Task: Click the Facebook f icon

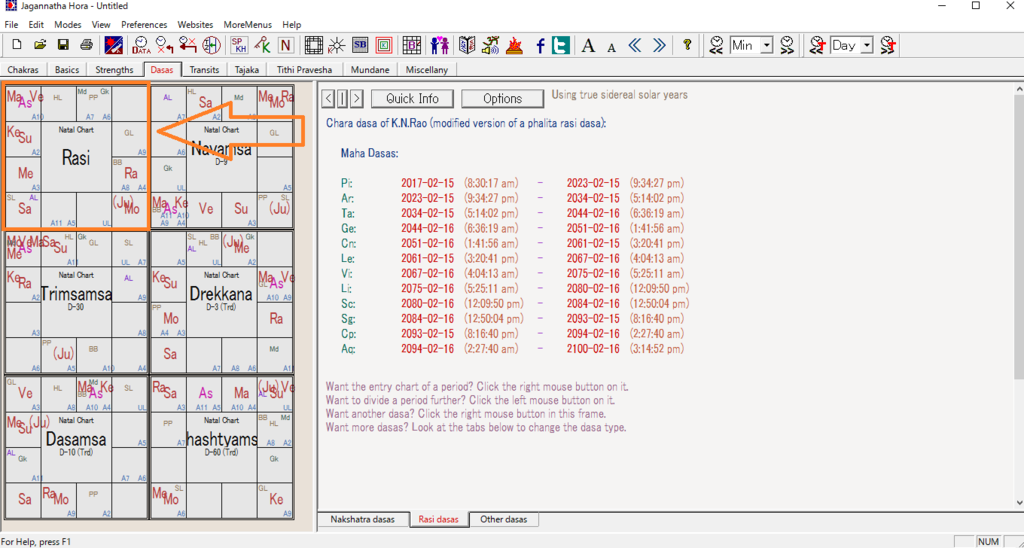Action: 540,45
